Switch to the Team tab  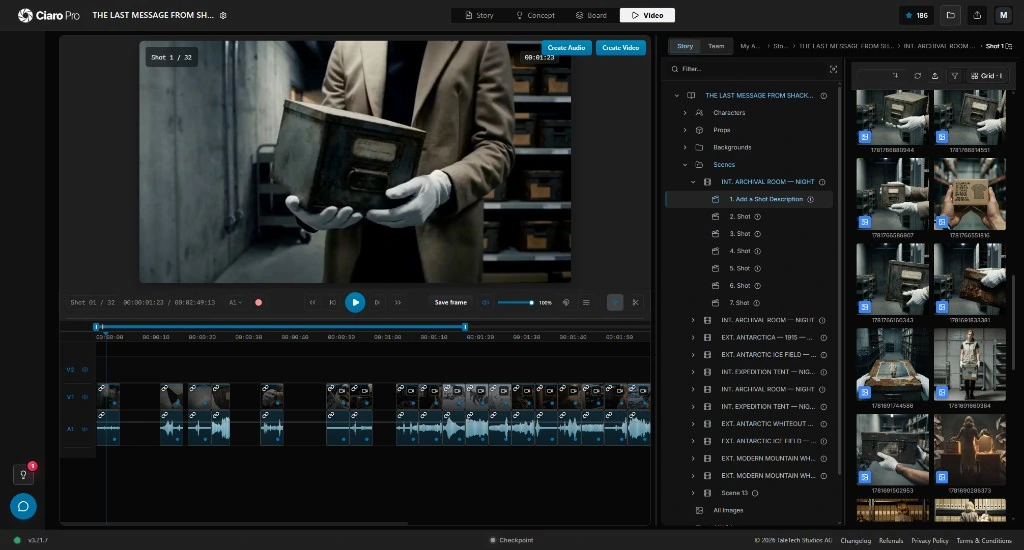pyautogui.click(x=716, y=46)
